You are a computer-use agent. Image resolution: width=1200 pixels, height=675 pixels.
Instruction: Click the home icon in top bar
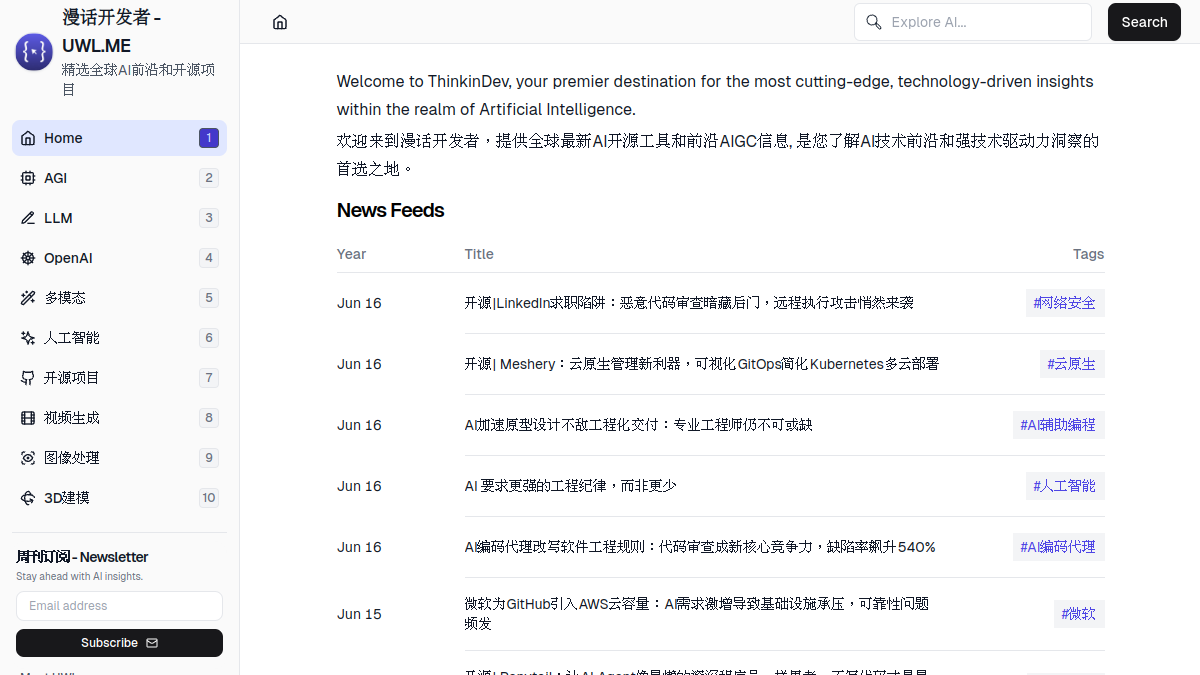pyautogui.click(x=280, y=22)
